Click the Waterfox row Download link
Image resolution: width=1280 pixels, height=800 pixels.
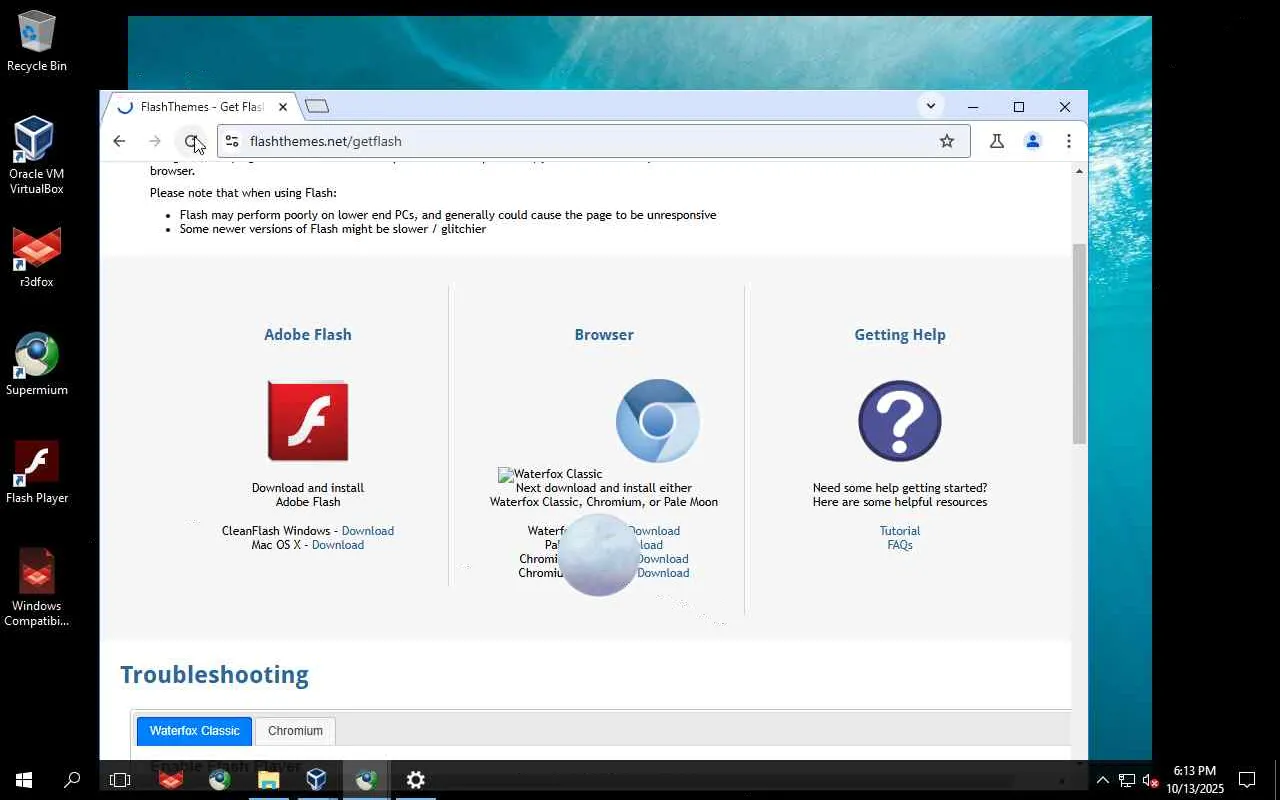click(x=654, y=531)
